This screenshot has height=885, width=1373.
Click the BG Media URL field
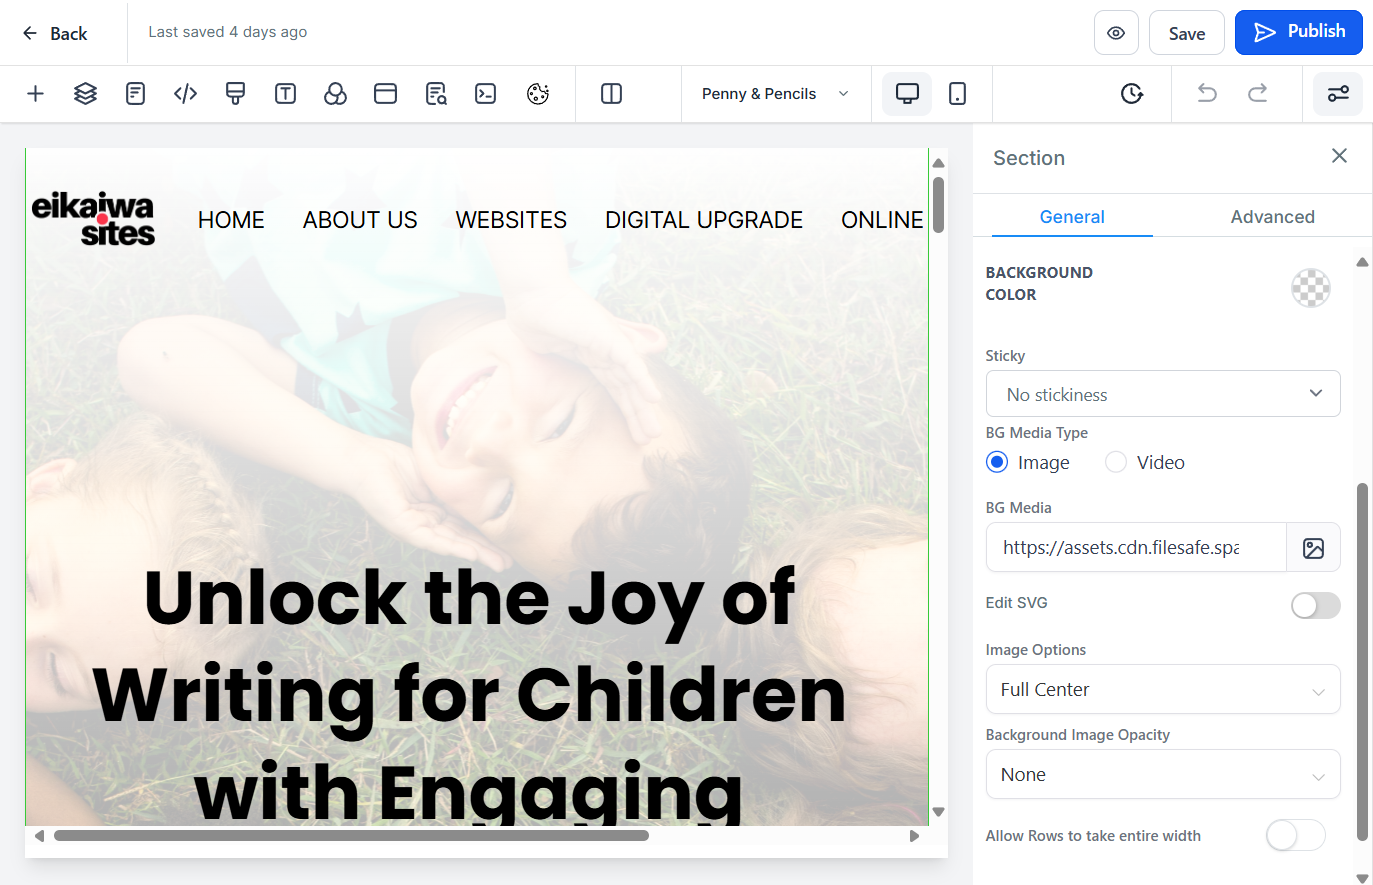(x=1136, y=548)
